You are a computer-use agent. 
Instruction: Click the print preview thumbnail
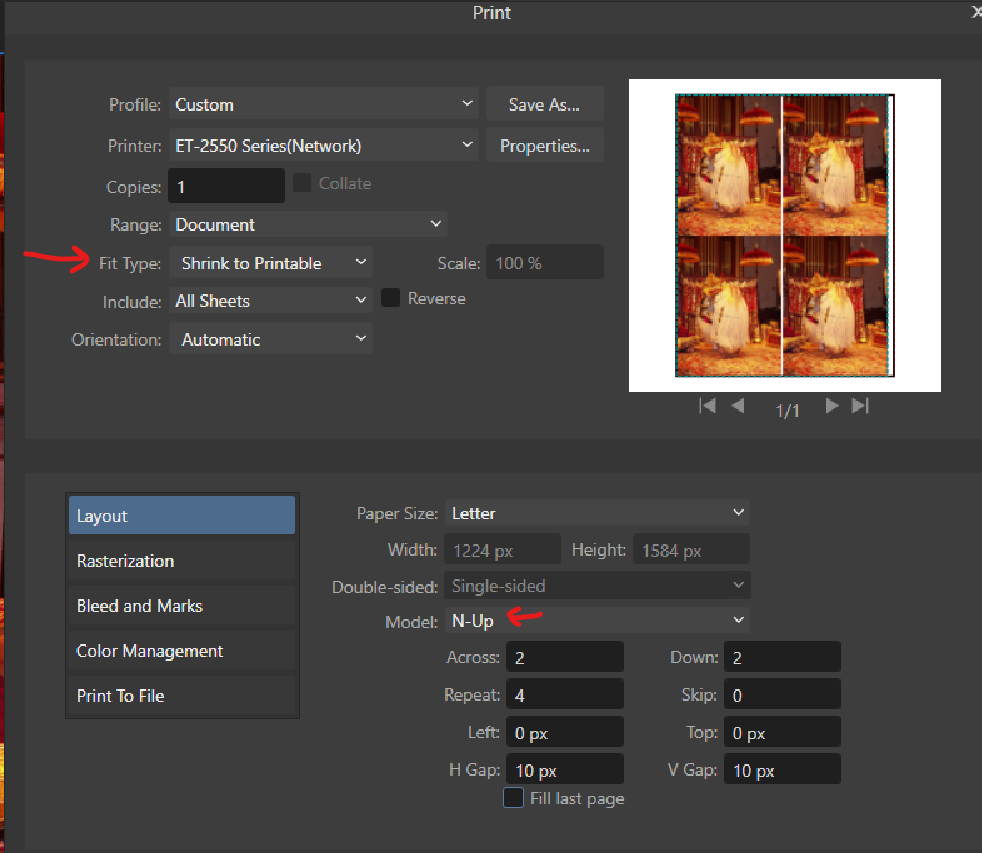click(784, 235)
